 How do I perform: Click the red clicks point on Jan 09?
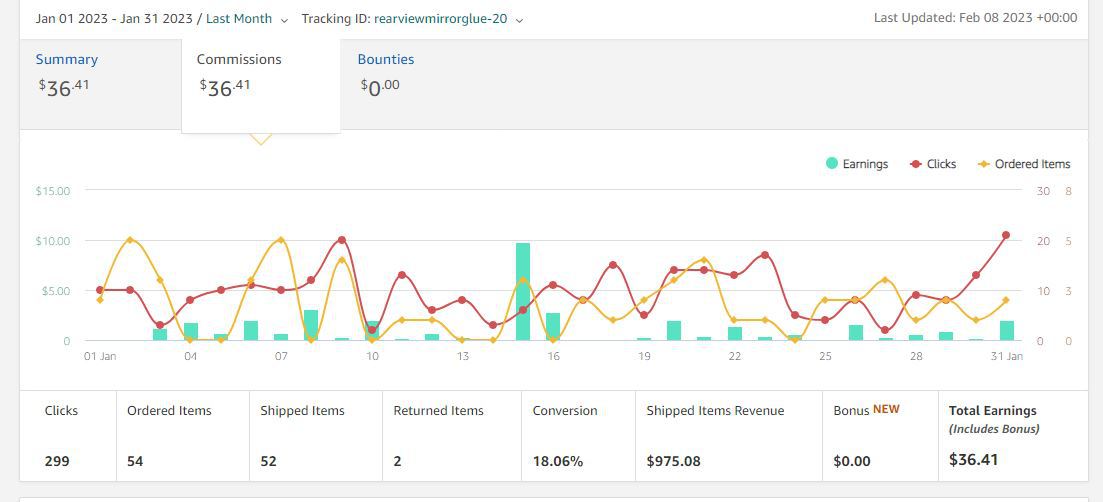coord(342,240)
